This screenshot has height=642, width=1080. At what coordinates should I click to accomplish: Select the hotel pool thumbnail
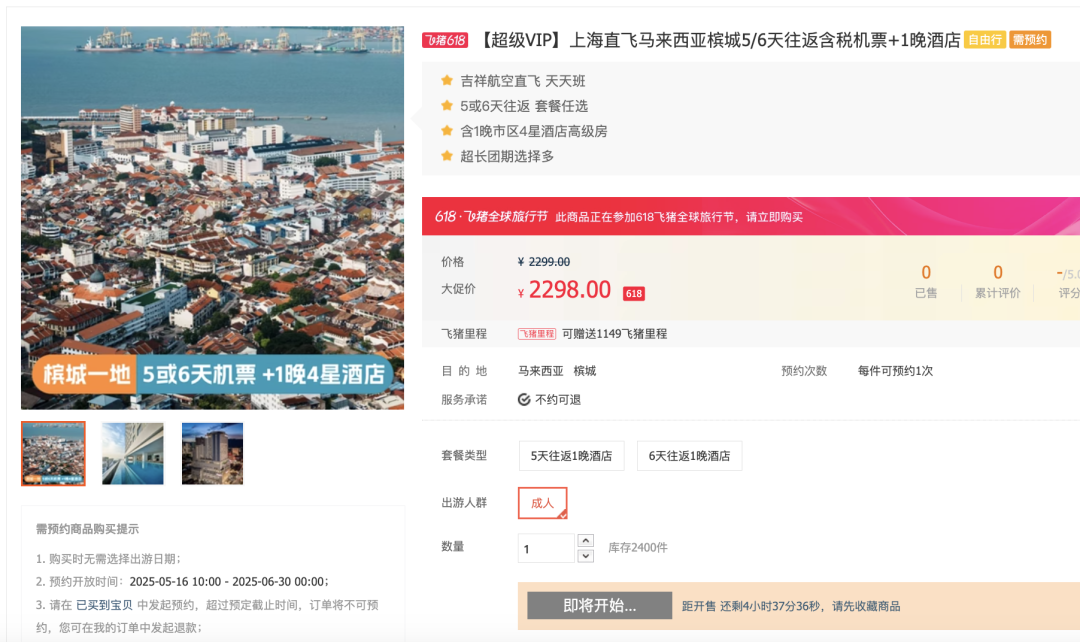coord(133,453)
